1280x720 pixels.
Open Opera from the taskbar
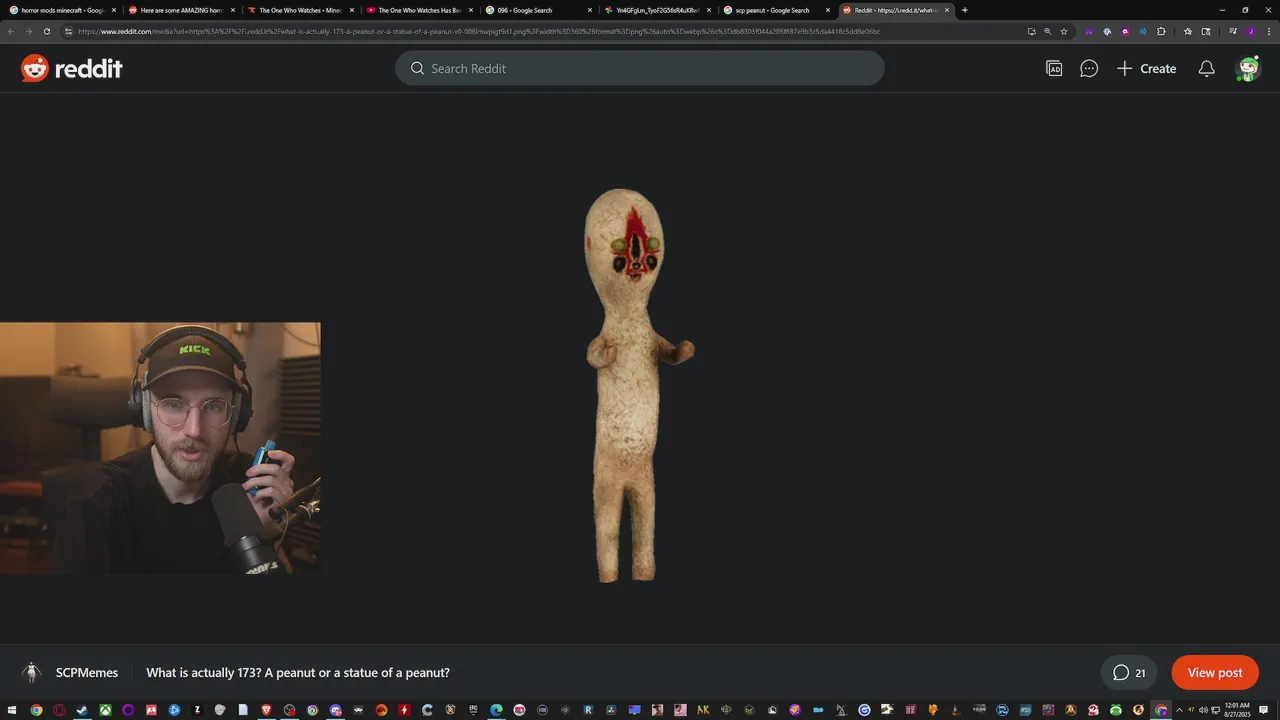pyautogui.click(x=59, y=710)
